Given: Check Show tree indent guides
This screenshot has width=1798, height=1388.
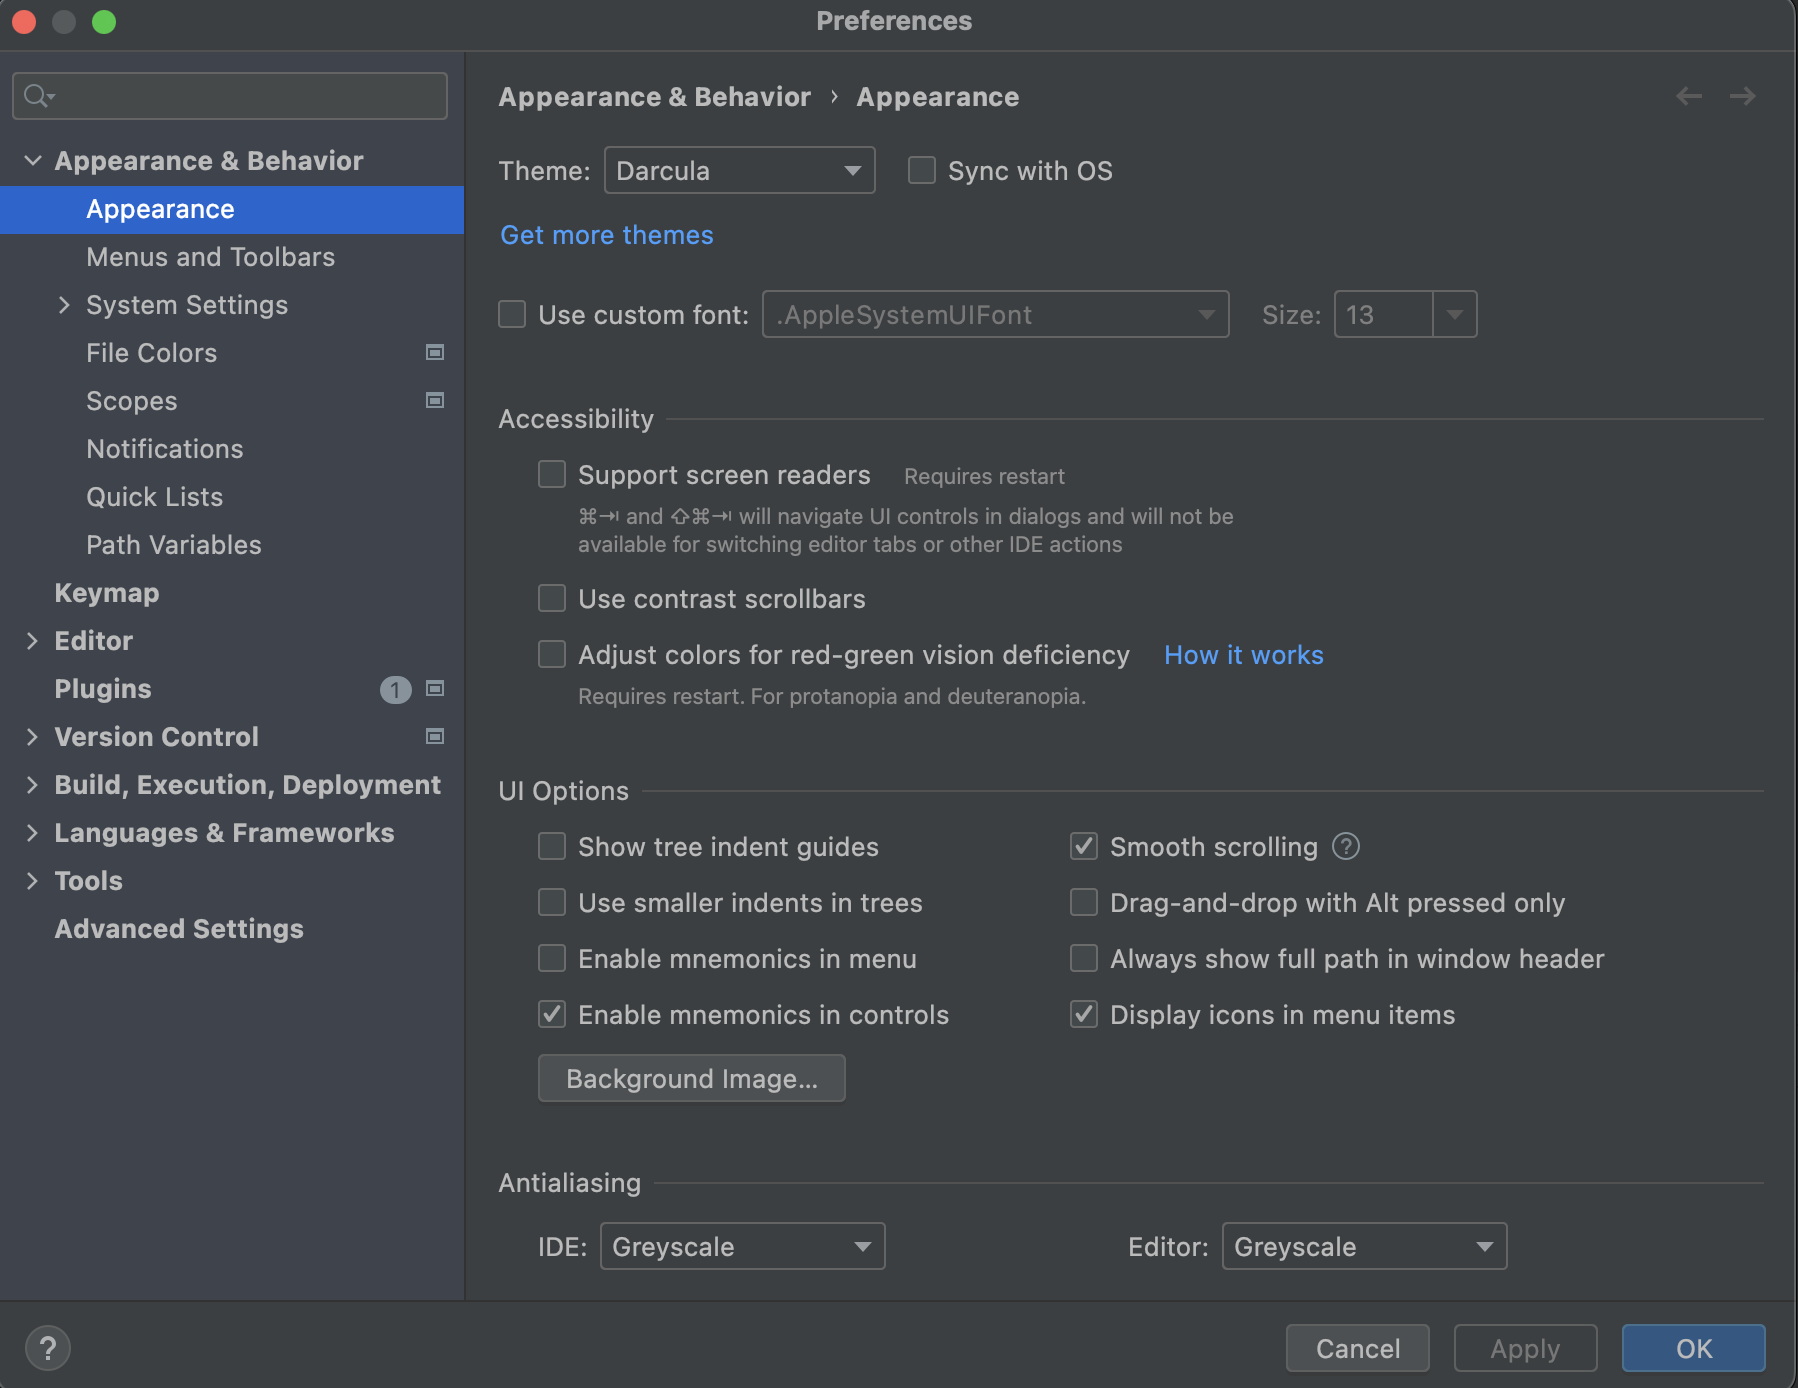Looking at the screenshot, I should (552, 846).
